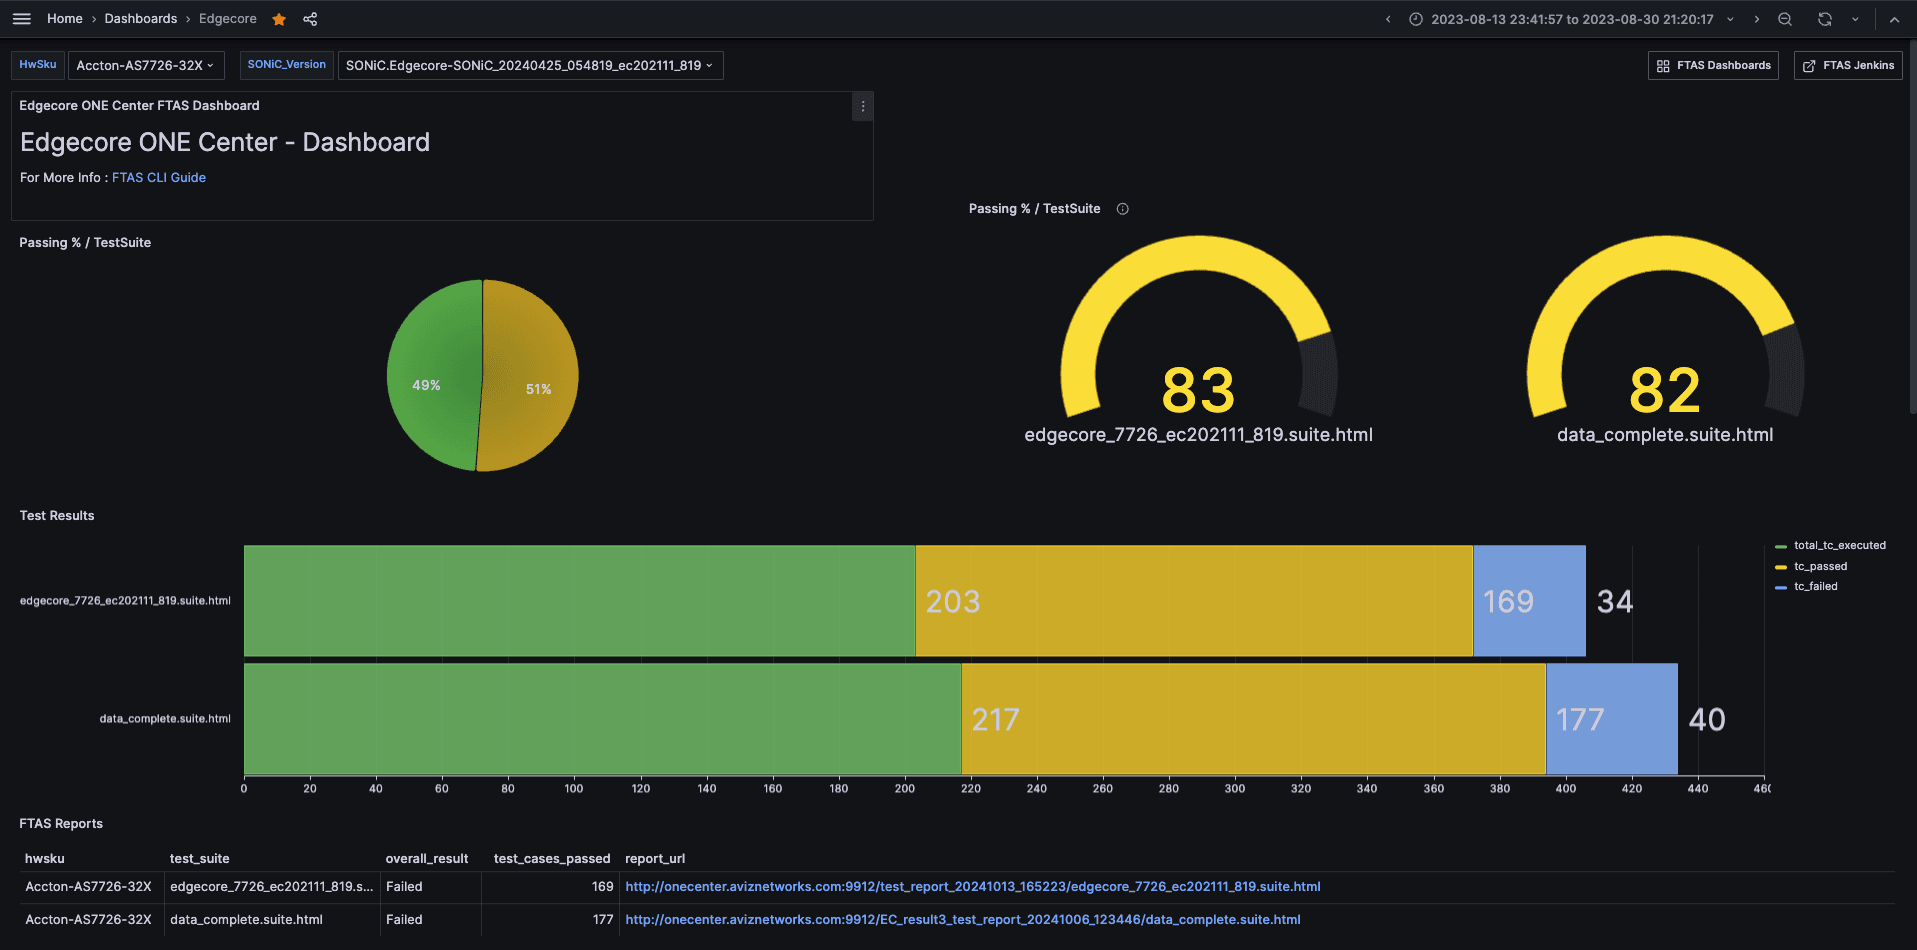Sort table by report_url column

click(x=655, y=858)
